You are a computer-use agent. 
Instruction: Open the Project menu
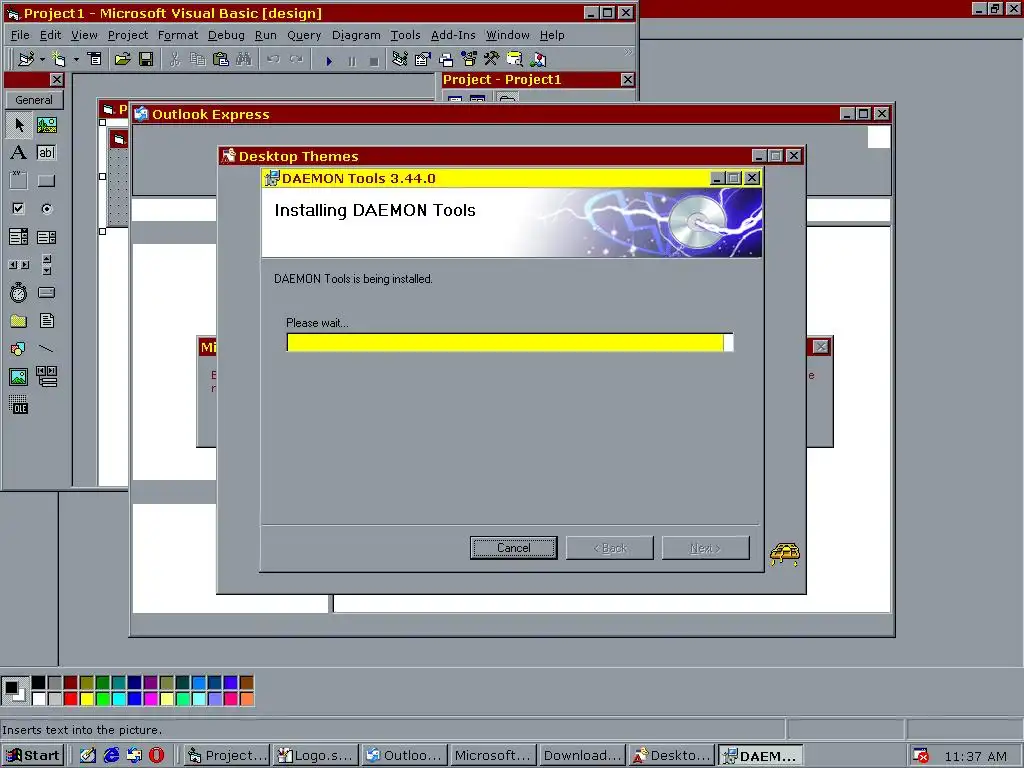[128, 35]
